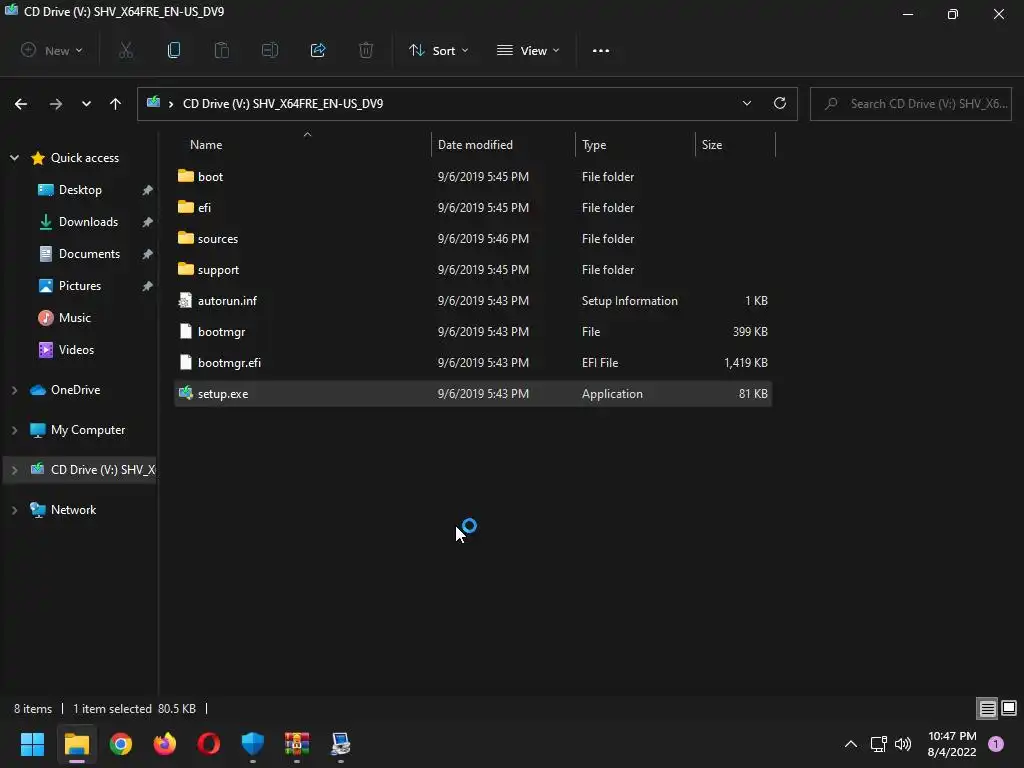Expand the Network tree node
The image size is (1024, 768).
pos(14,510)
